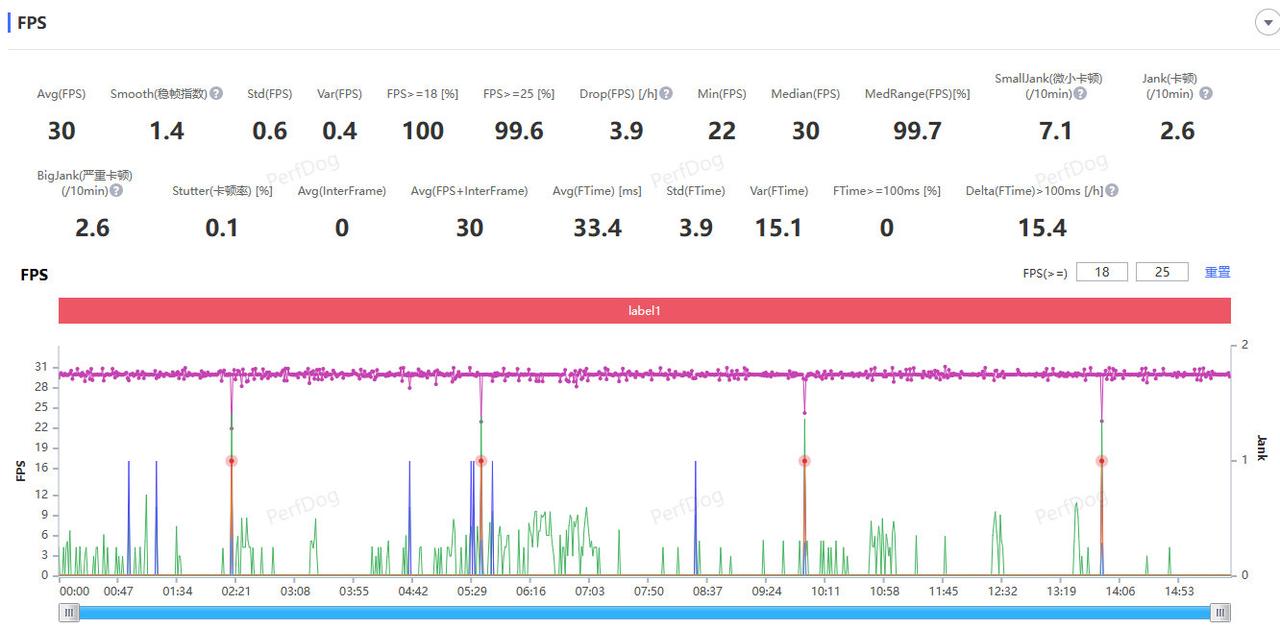Click the MedRange(FPS)[%] value 99.7

pos(917,131)
